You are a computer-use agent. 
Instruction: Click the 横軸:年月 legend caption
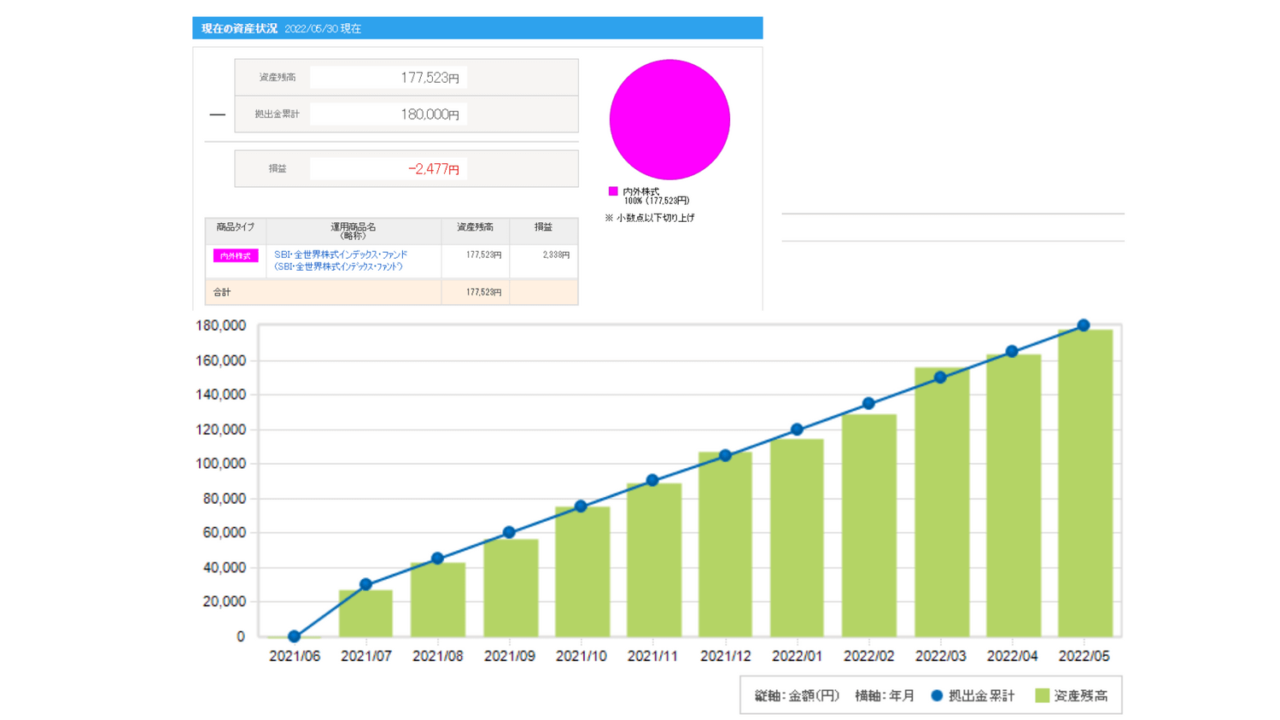point(884,695)
